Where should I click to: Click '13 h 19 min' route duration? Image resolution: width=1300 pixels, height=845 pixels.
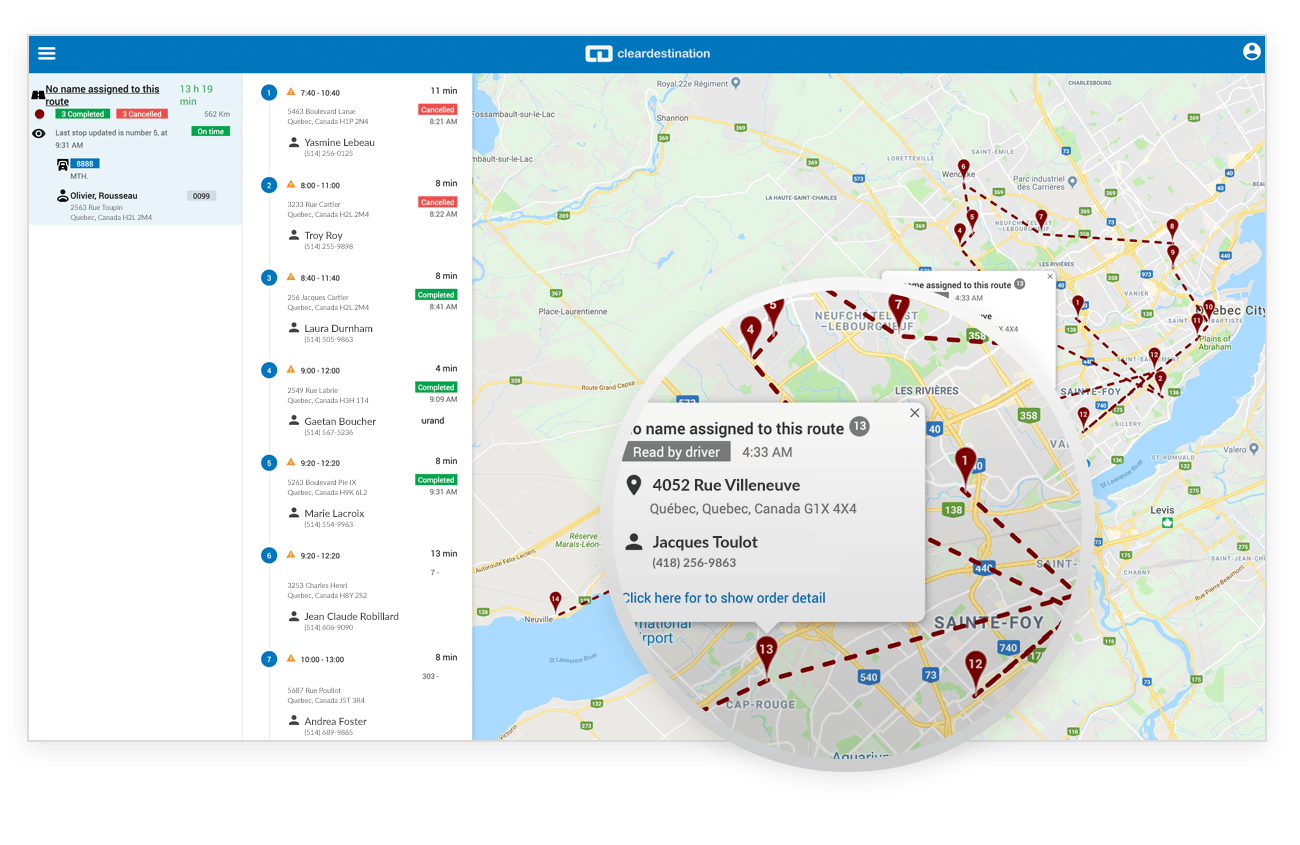coord(196,95)
